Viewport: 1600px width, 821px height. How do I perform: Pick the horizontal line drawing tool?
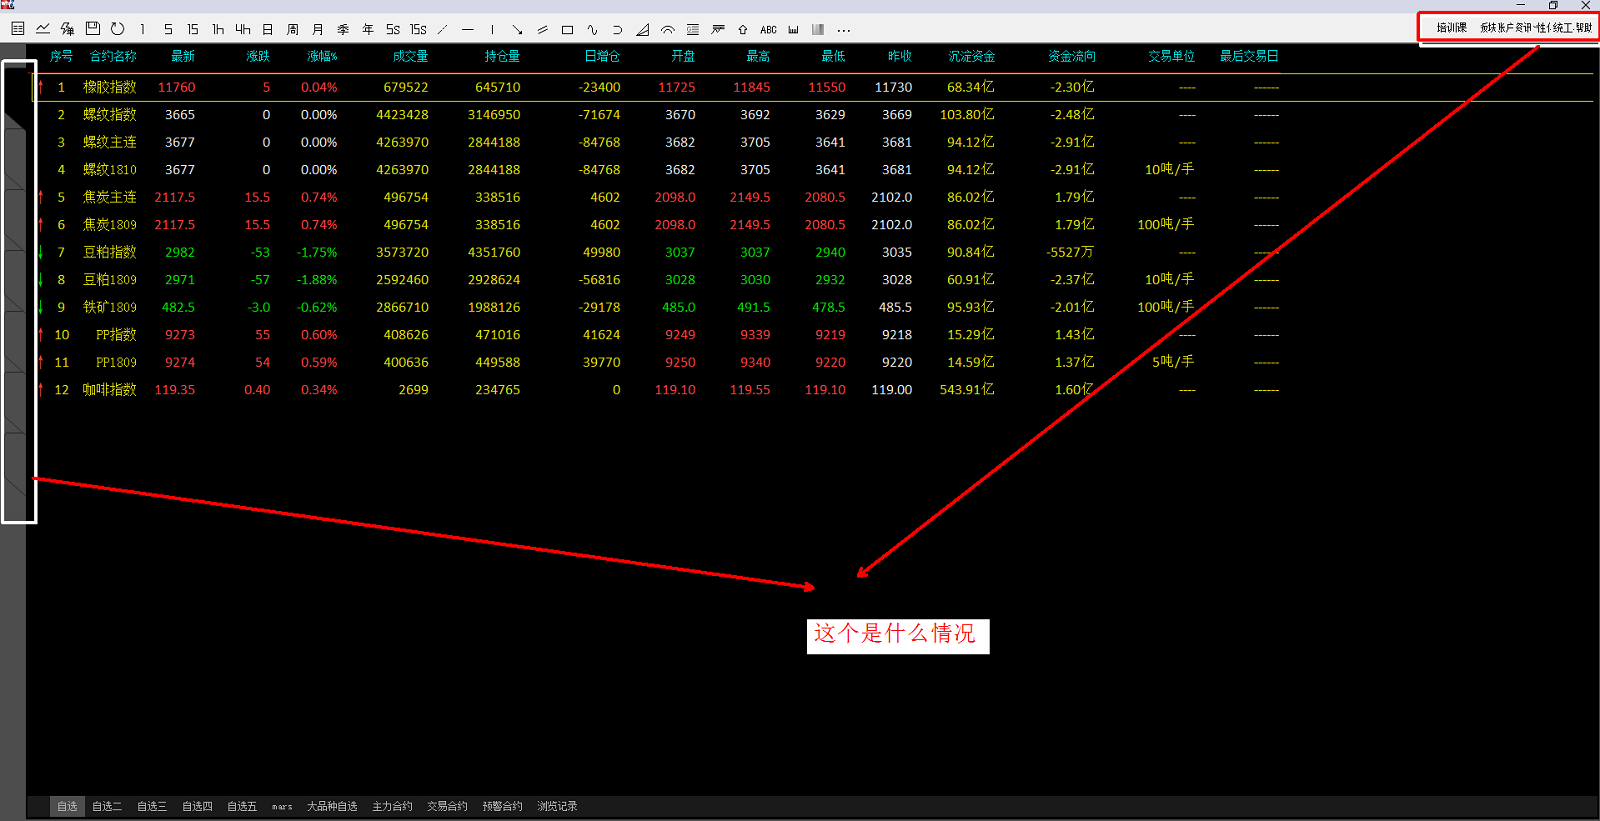468,29
